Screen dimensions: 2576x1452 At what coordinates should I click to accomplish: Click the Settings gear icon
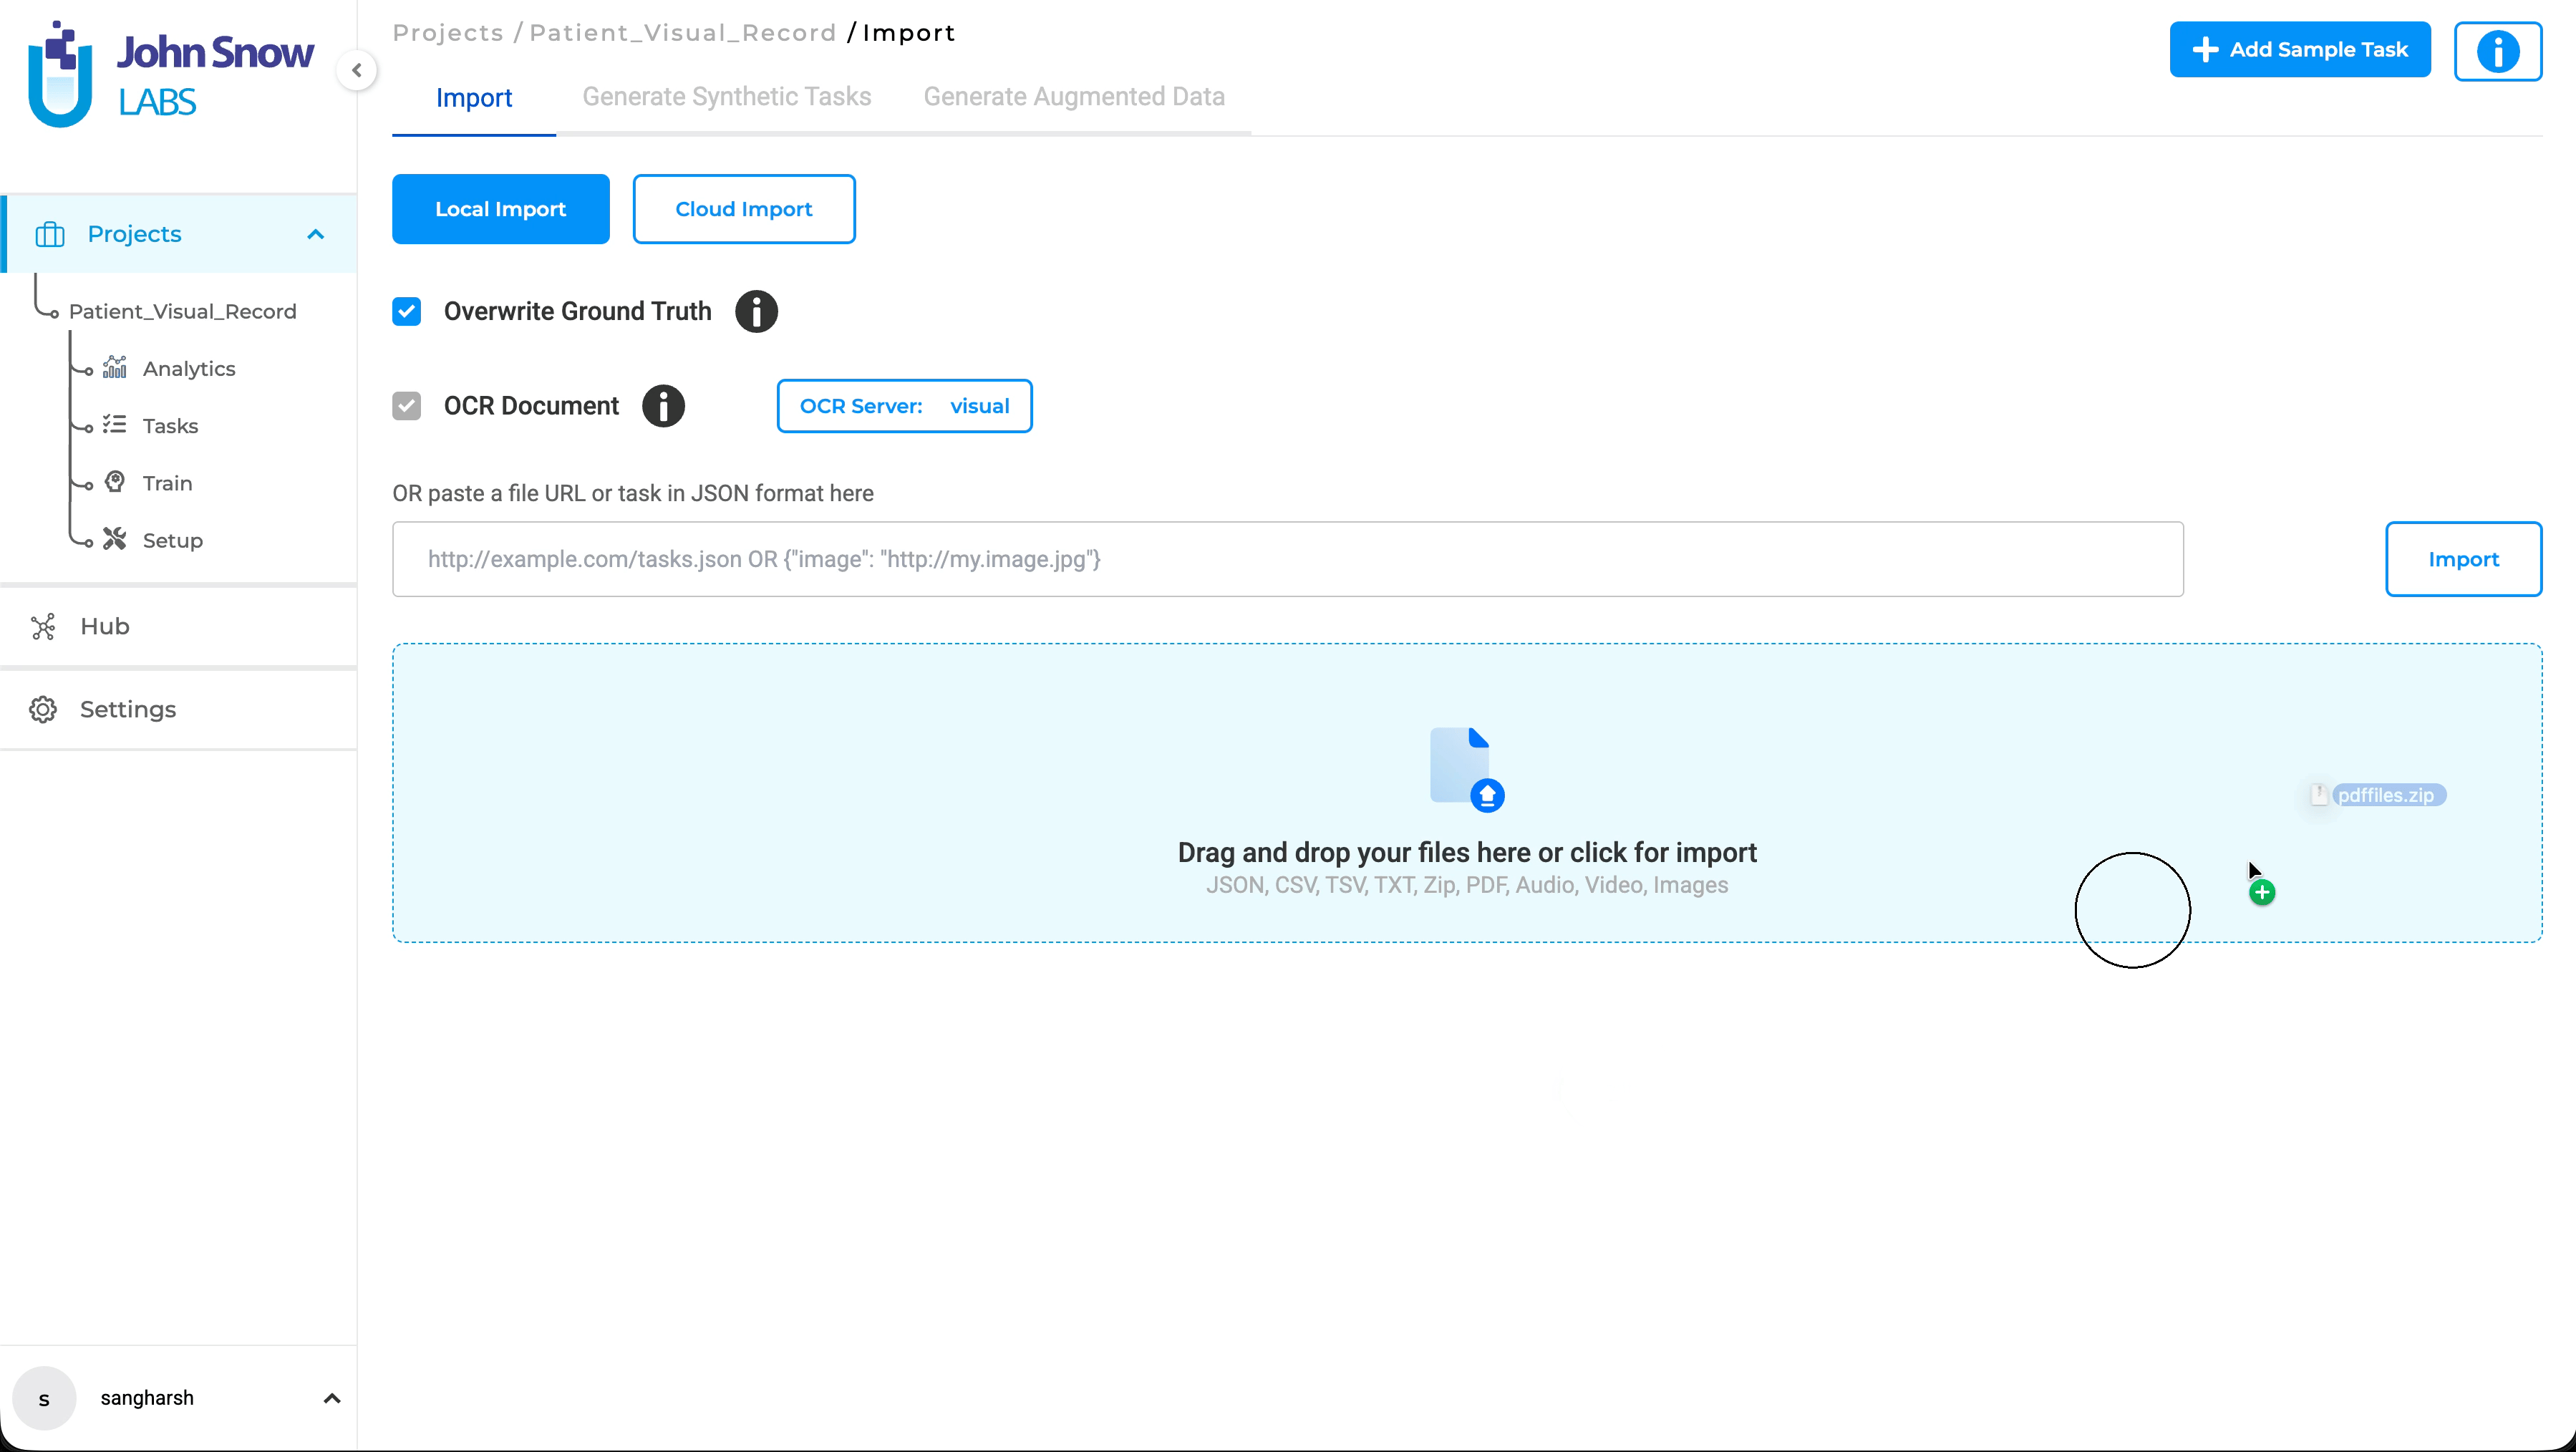click(43, 710)
